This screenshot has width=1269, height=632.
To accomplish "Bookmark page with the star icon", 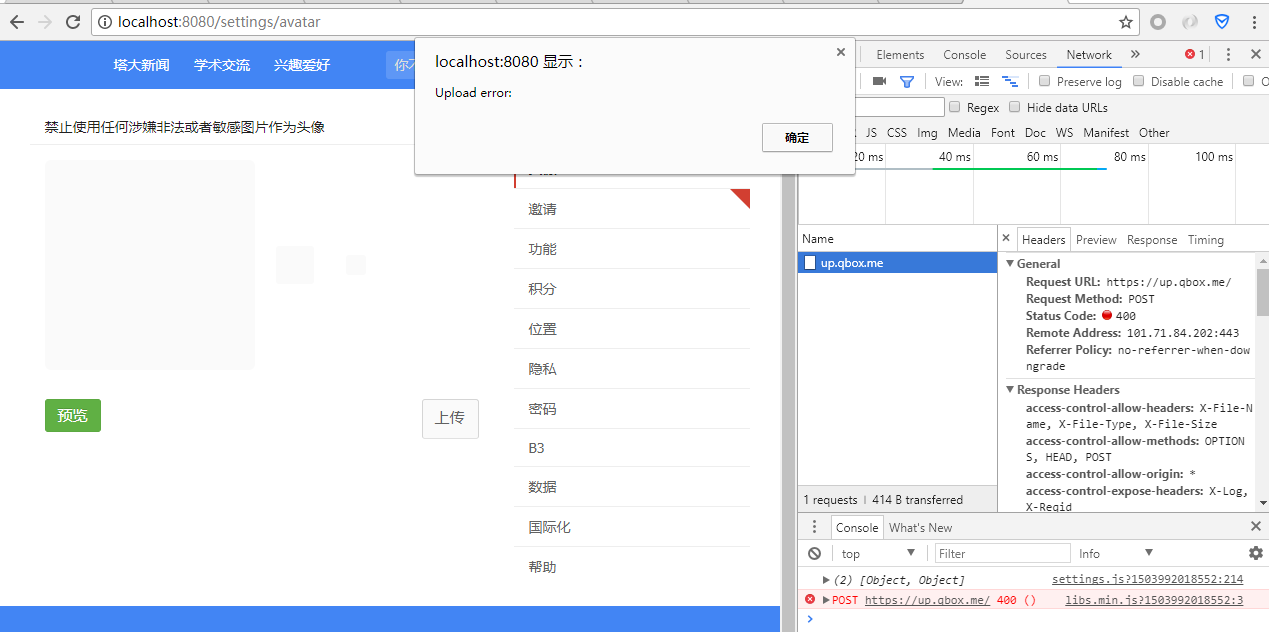I will [x=1126, y=21].
